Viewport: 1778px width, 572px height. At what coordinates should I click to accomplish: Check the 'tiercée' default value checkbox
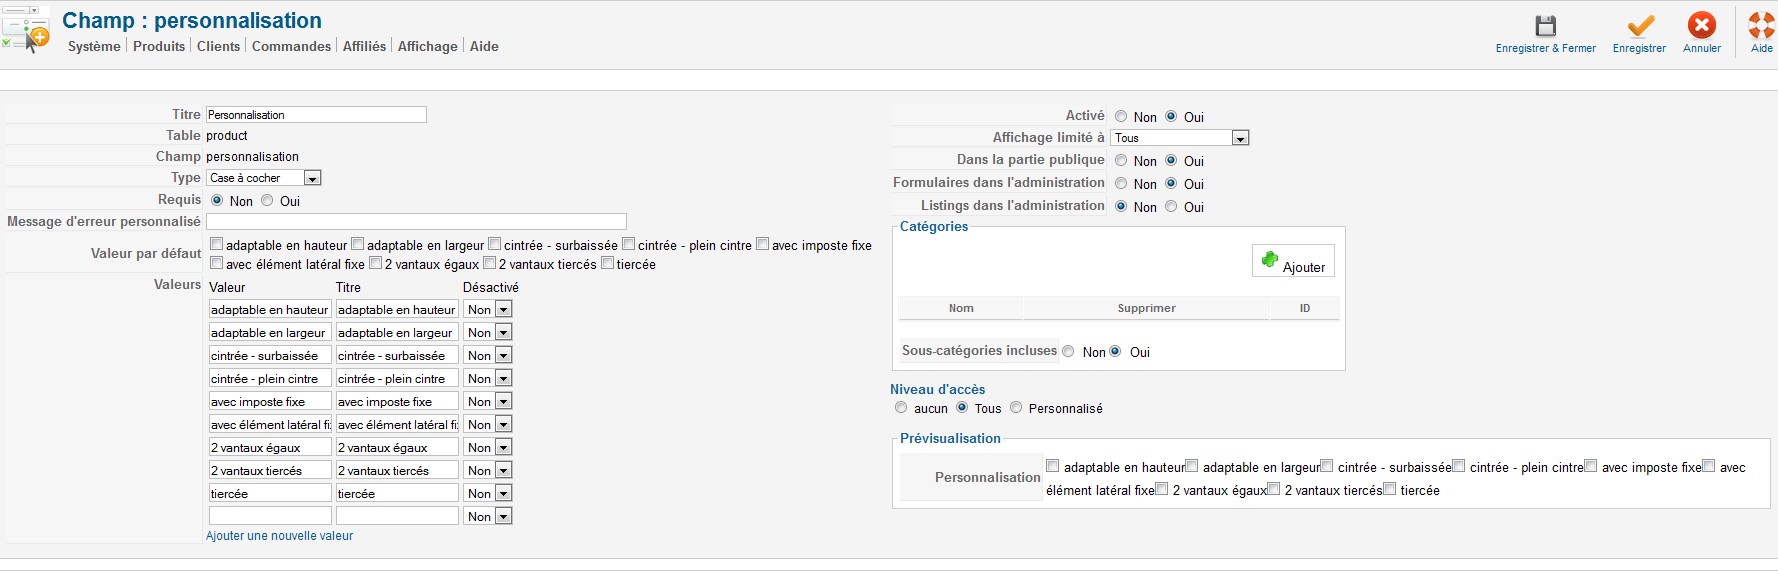coord(607,264)
